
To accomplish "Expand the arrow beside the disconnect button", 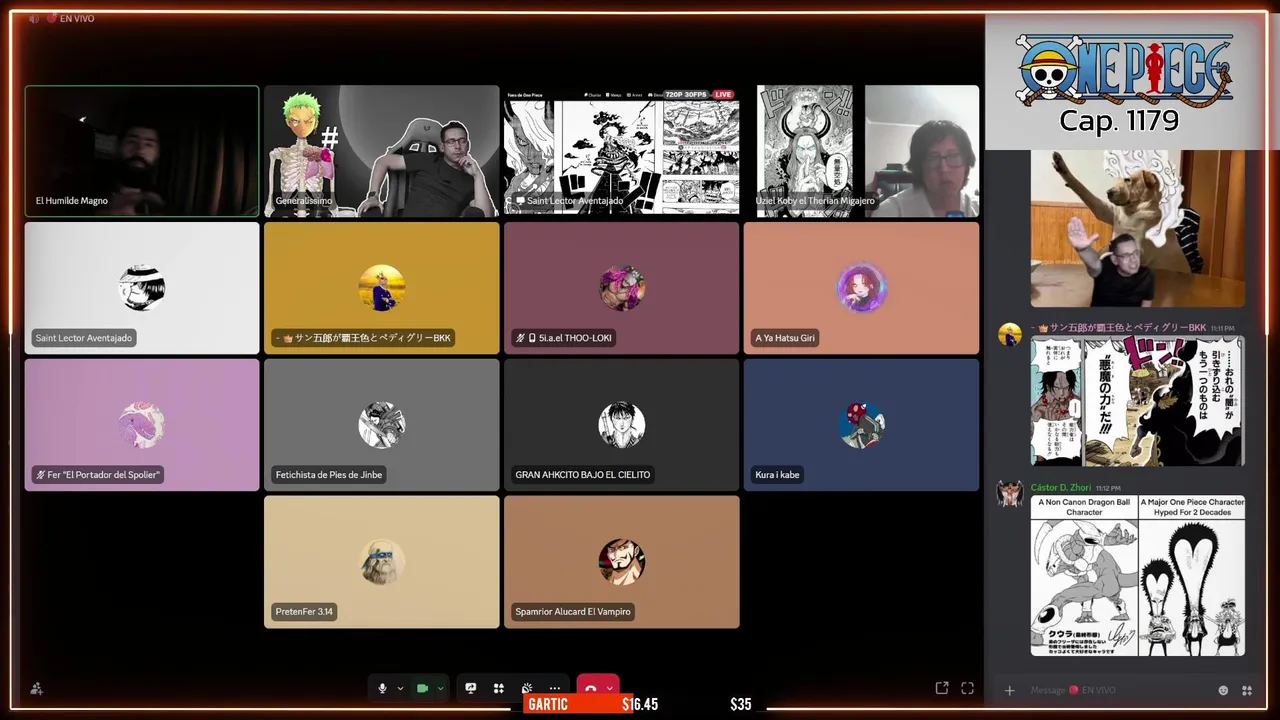I will click(609, 688).
